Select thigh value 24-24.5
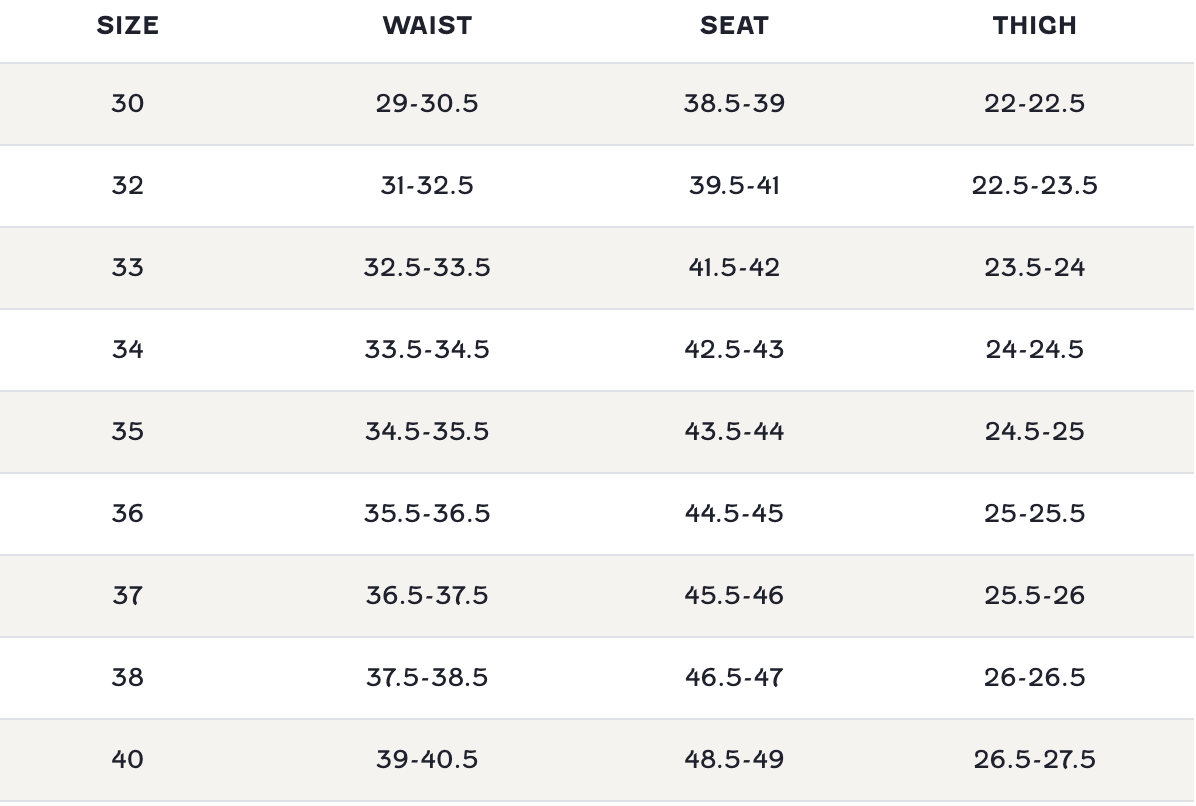Viewport: 1196px width, 806px height. (1035, 349)
